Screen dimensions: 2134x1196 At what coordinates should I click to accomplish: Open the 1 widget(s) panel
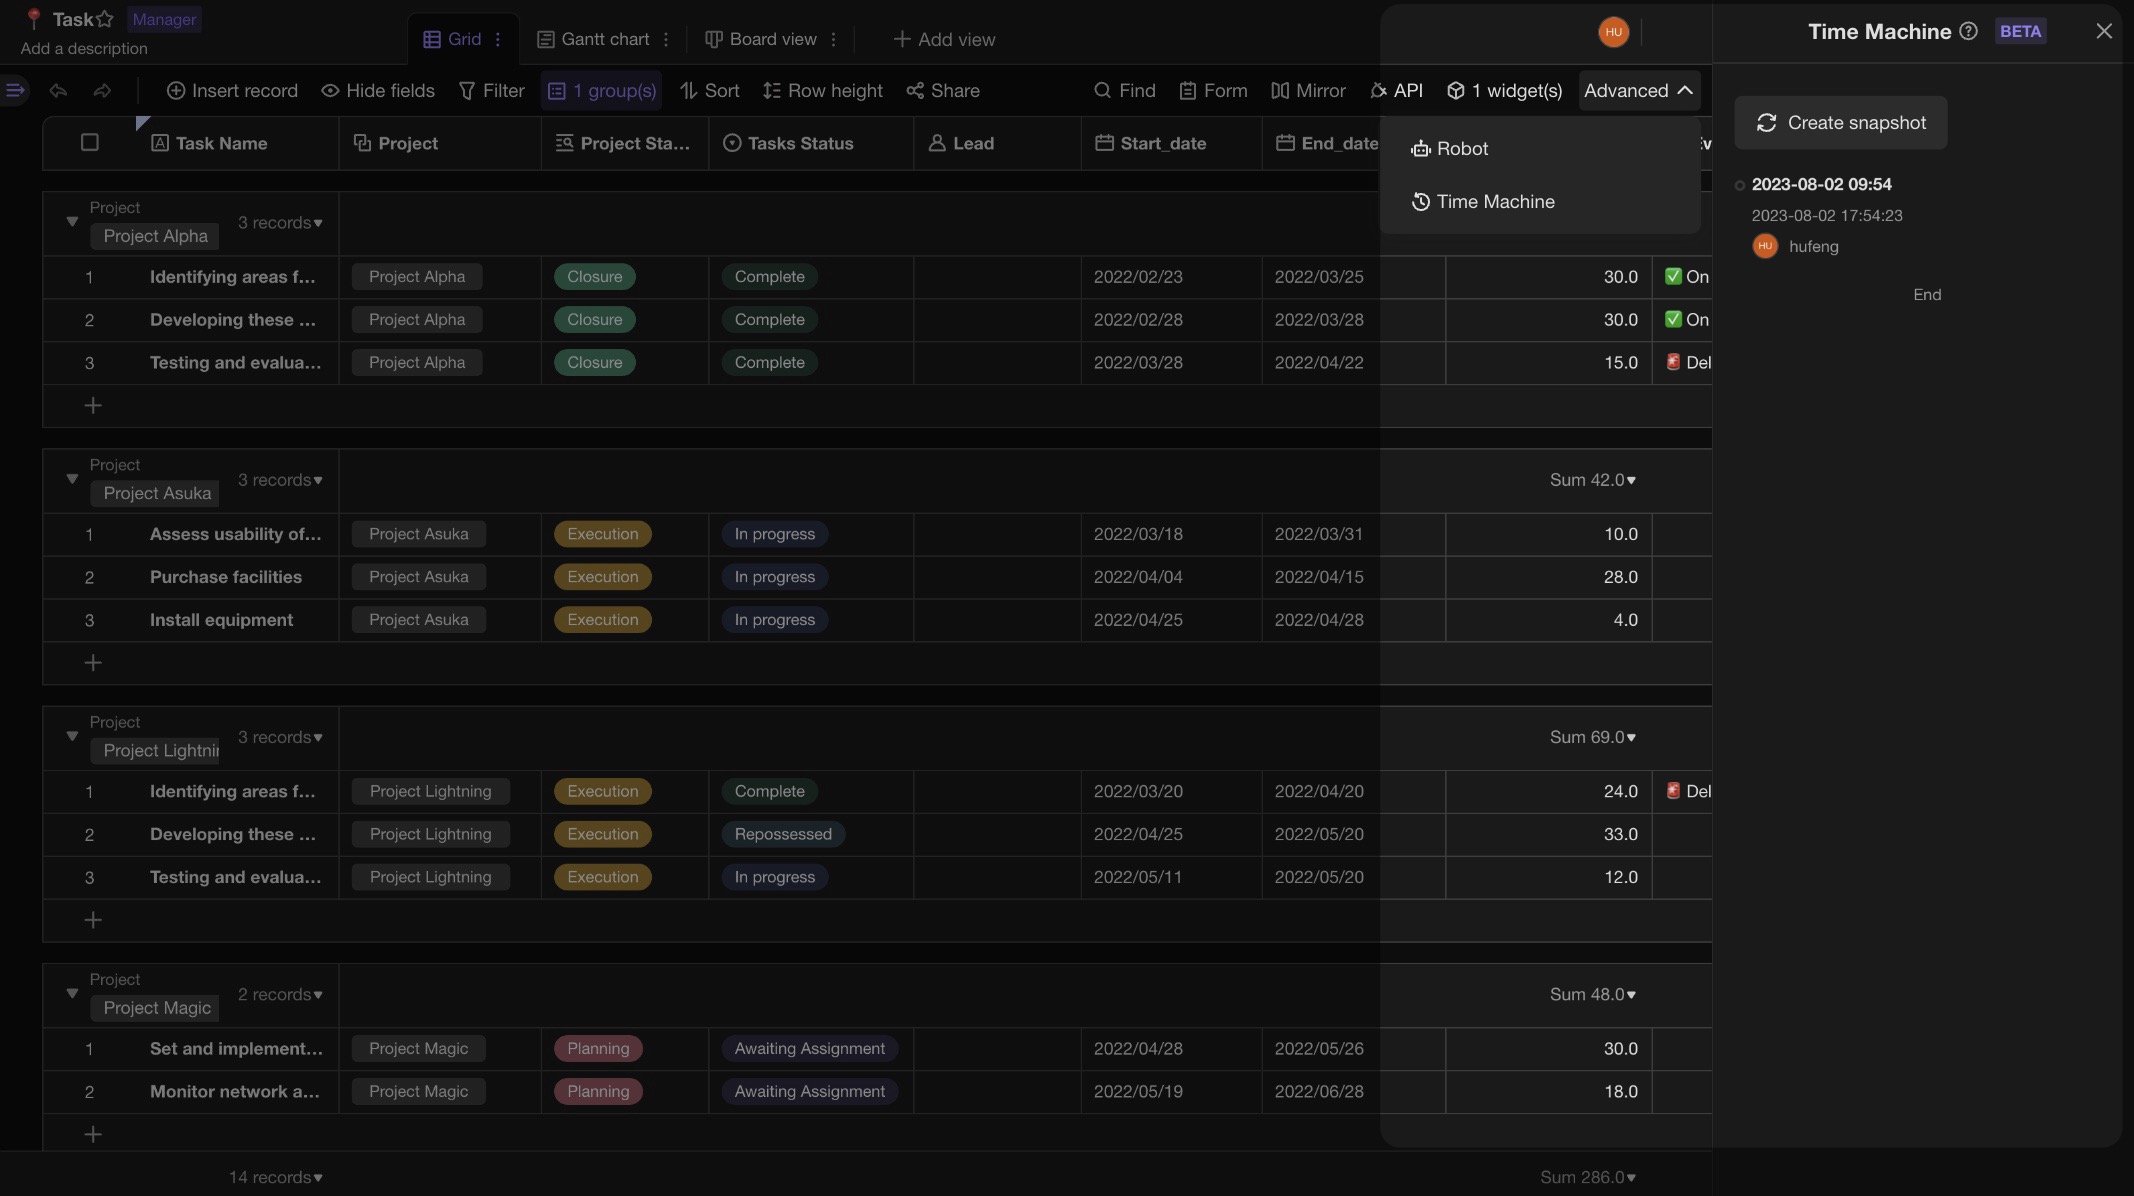(1504, 91)
